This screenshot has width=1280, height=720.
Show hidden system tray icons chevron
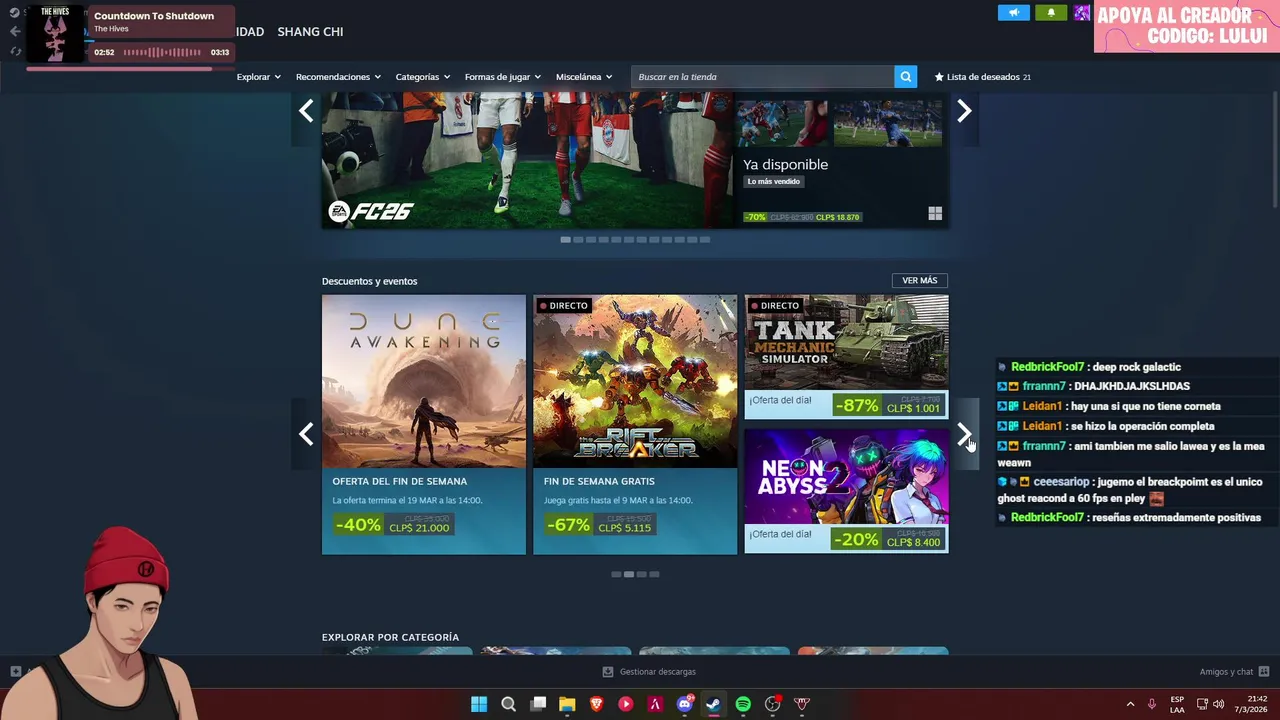tap(1130, 704)
